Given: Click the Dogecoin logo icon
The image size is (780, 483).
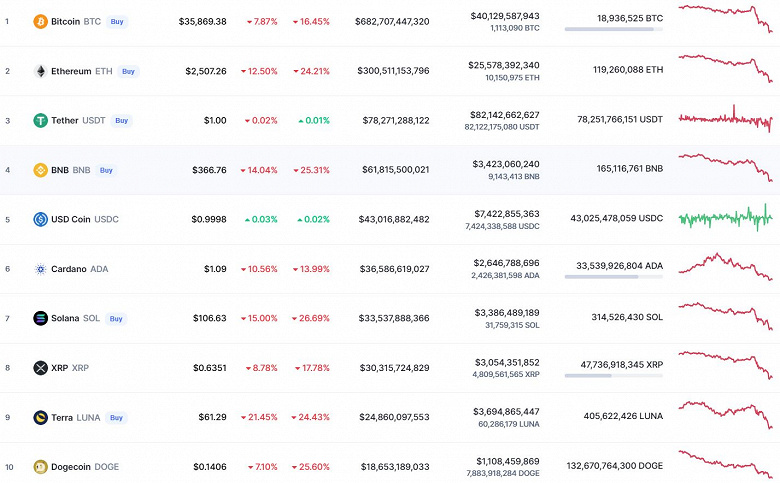Looking at the screenshot, I should pos(40,466).
